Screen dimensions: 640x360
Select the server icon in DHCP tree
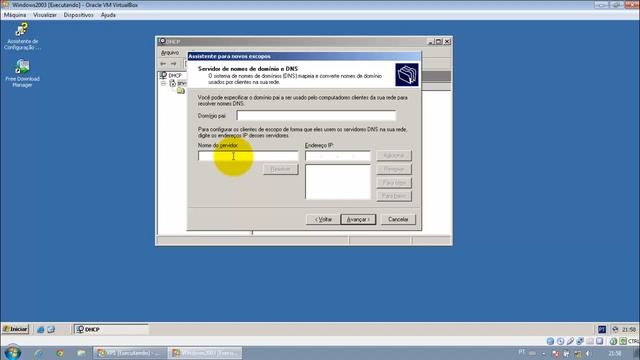coord(173,83)
